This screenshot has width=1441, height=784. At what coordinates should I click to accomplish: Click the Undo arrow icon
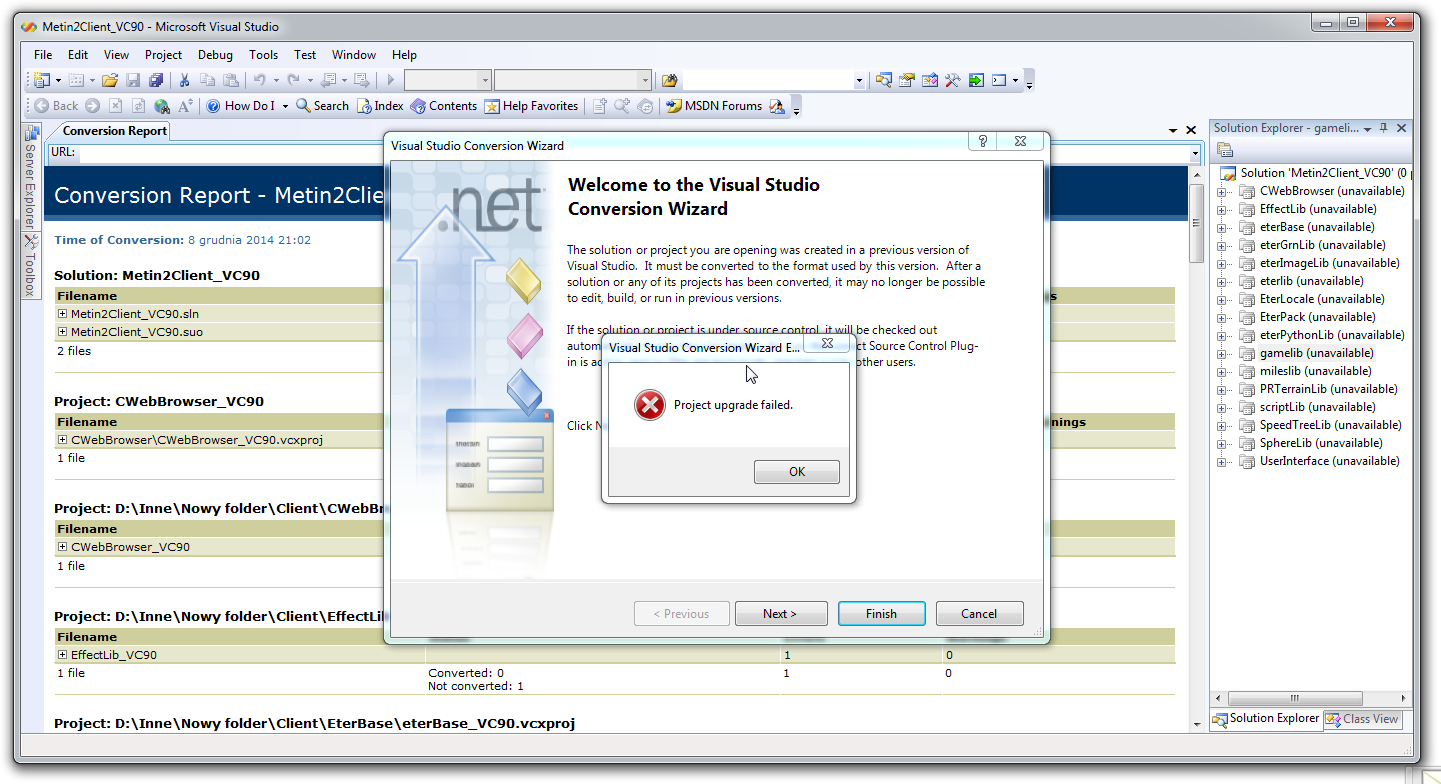coord(259,80)
